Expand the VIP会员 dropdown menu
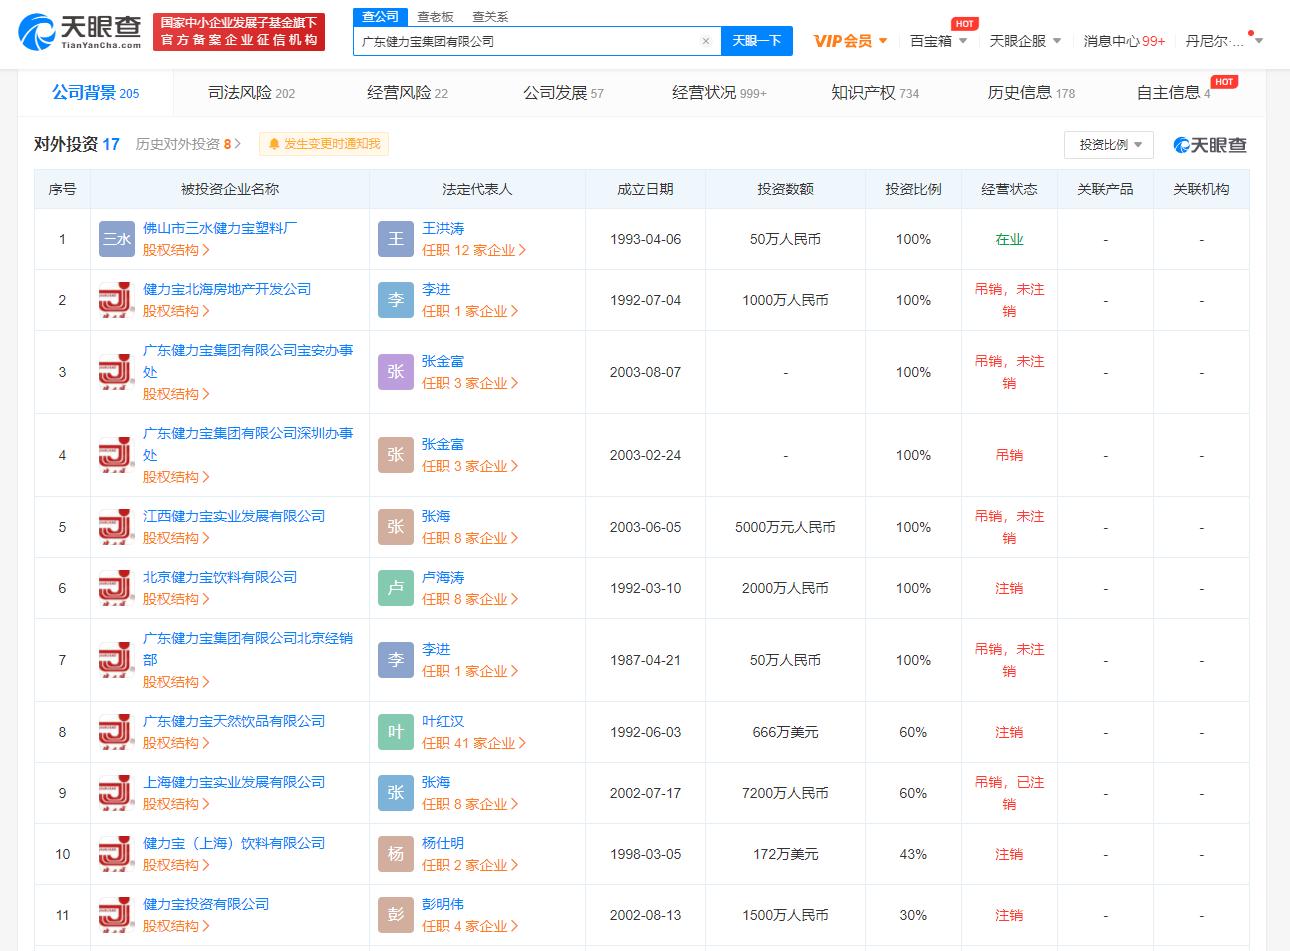This screenshot has width=1290, height=951. 850,40
